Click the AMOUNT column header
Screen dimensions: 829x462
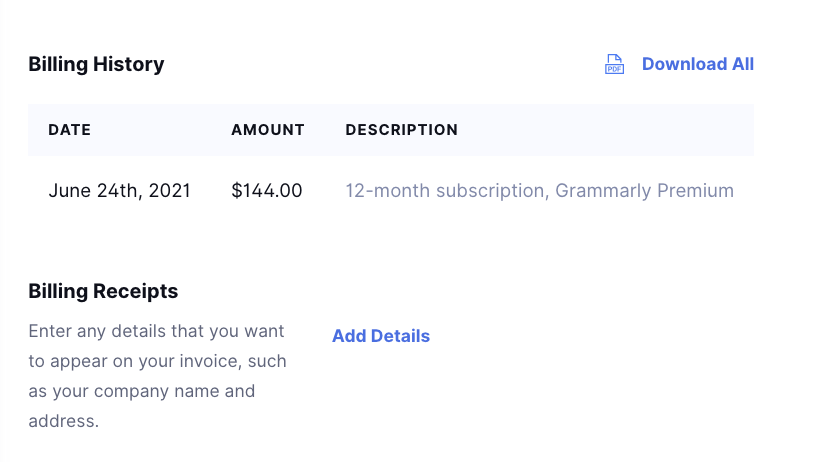coord(268,130)
